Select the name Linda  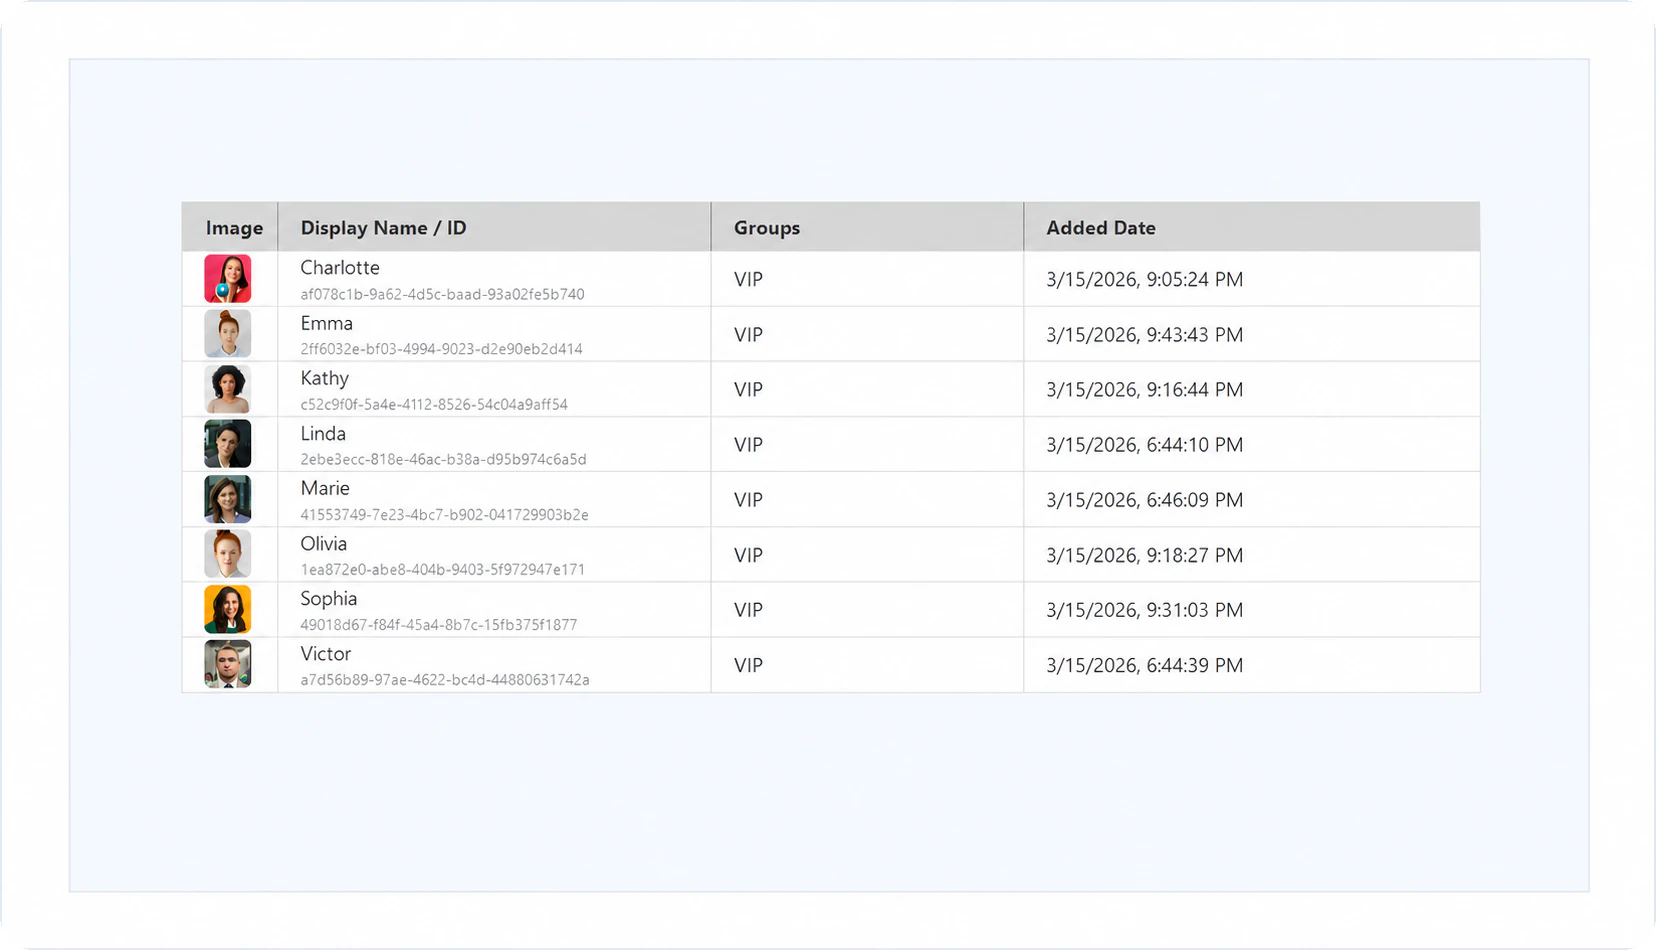coord(323,433)
